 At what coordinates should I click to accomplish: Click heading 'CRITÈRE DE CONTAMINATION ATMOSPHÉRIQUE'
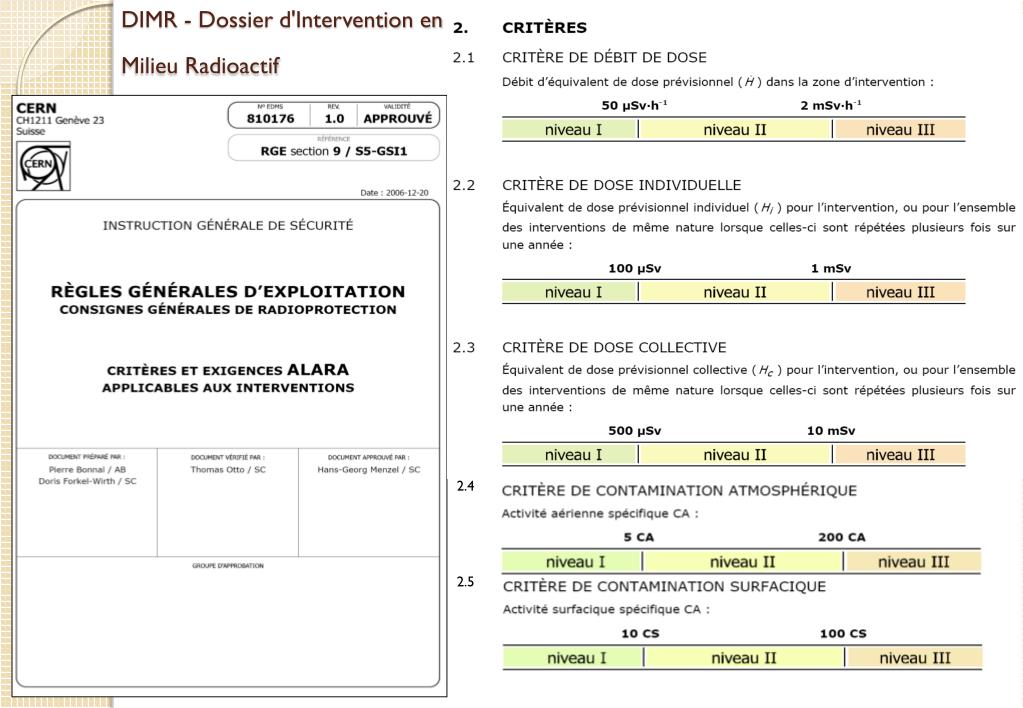679,491
